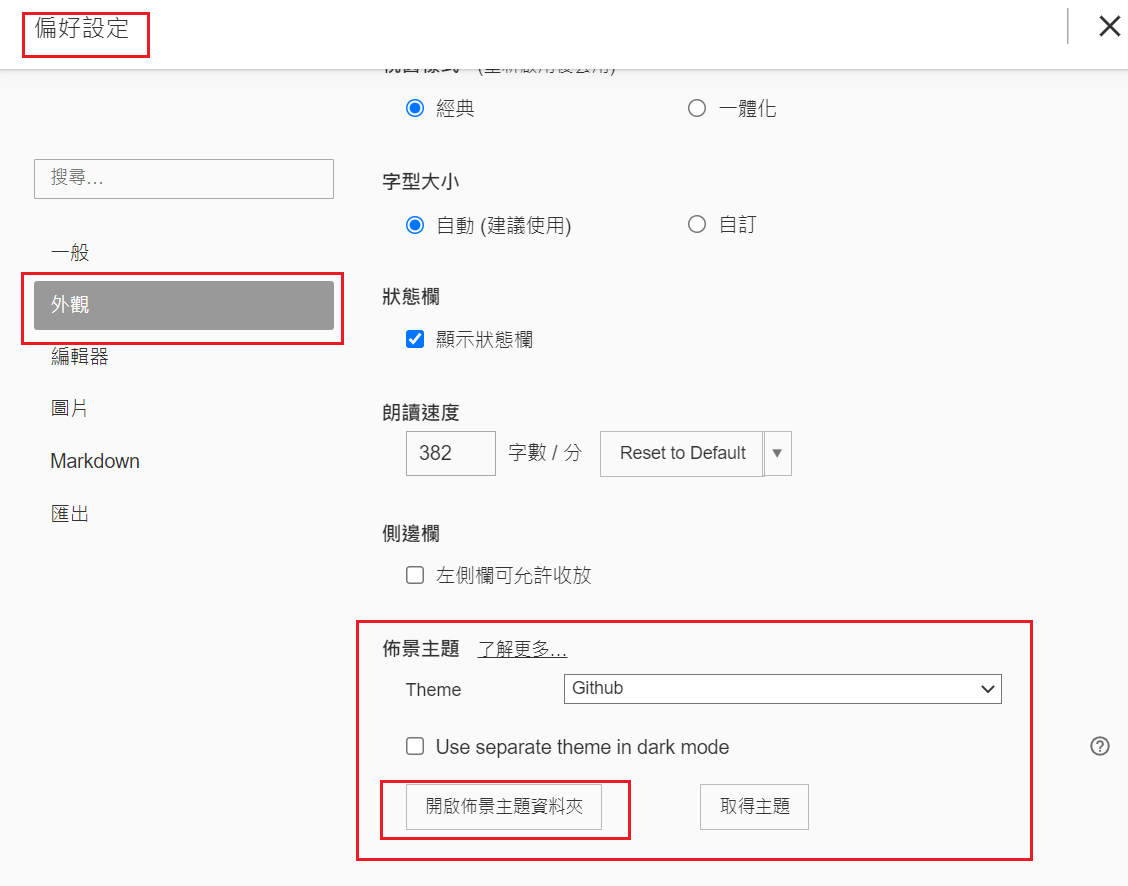Click the 開啟佈景主題資料夾 button

point(503,807)
